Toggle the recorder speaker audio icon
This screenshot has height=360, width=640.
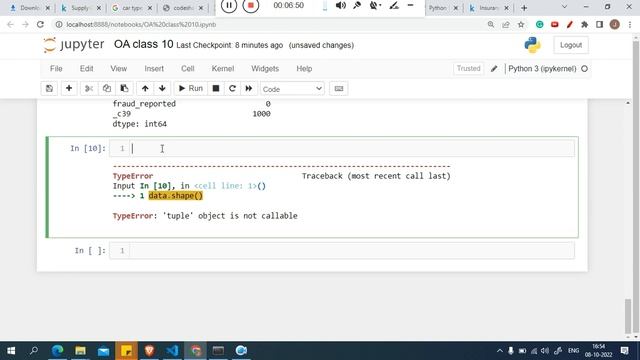pyautogui.click(x=340, y=5)
